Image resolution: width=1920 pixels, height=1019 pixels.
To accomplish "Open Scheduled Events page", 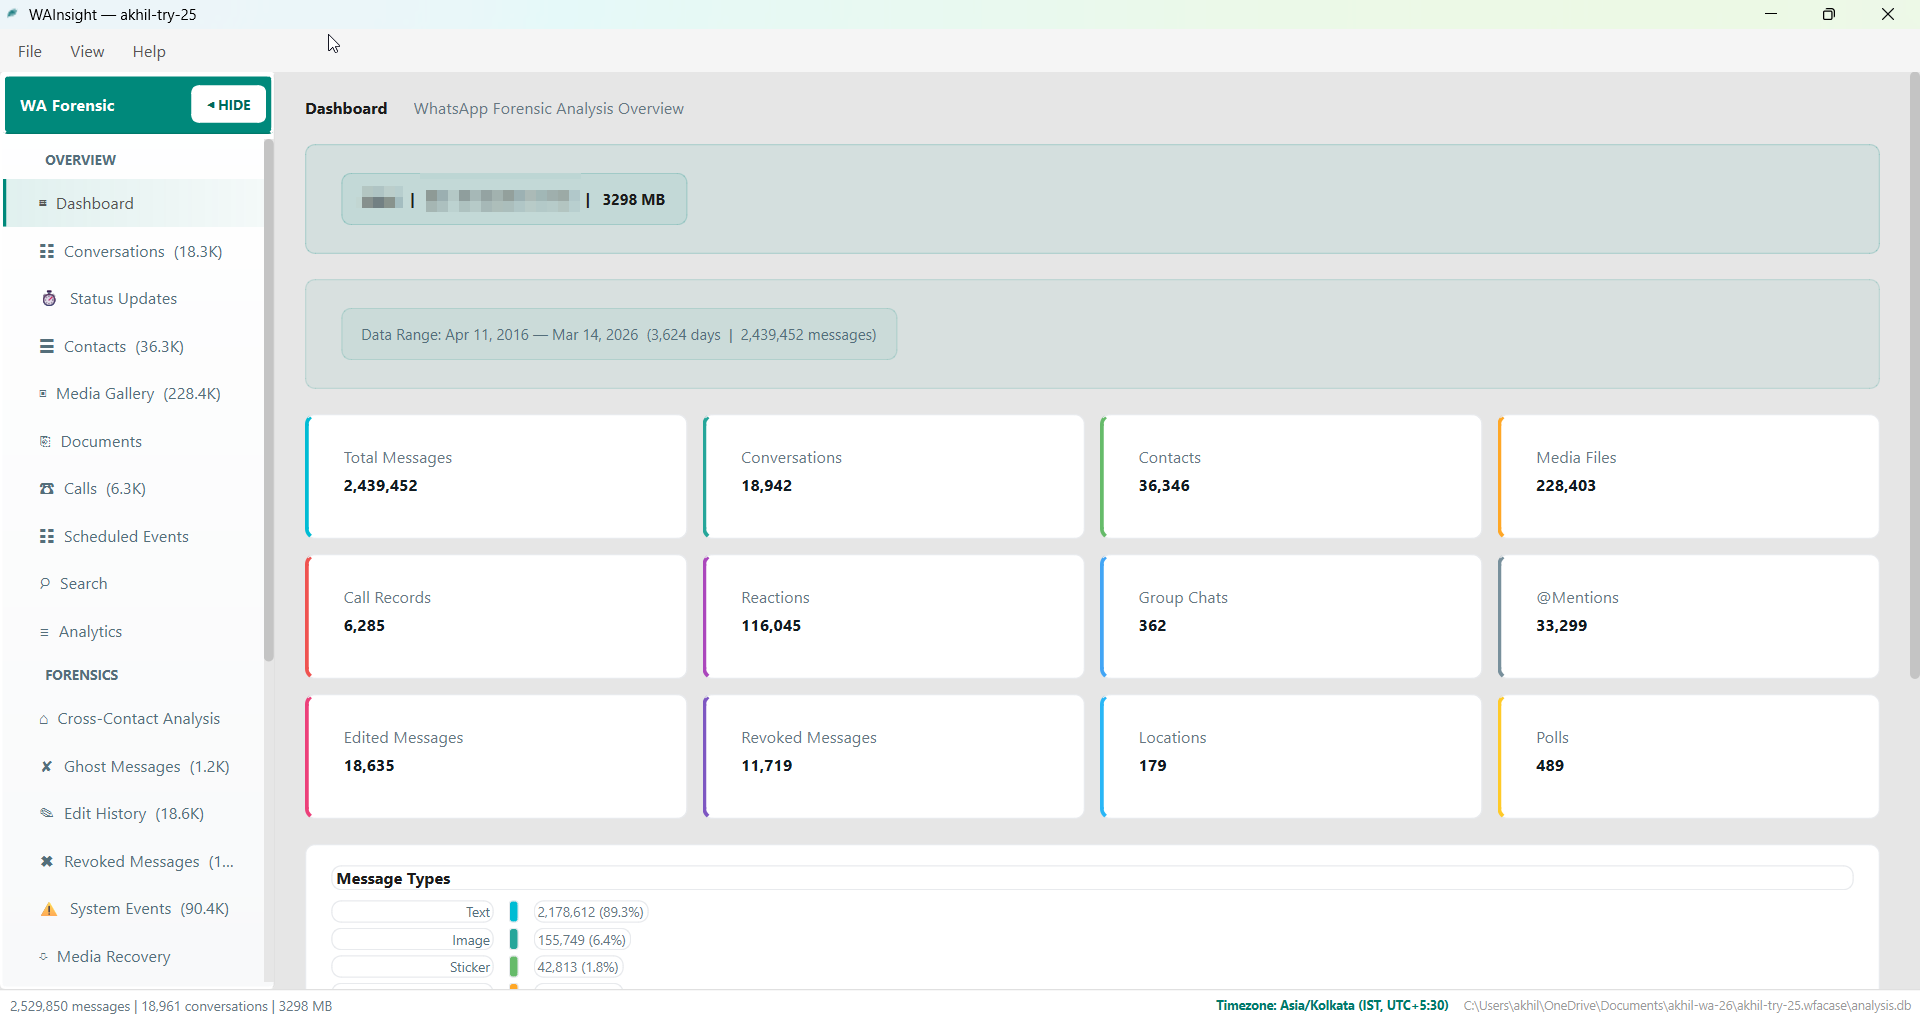I will coord(134,537).
